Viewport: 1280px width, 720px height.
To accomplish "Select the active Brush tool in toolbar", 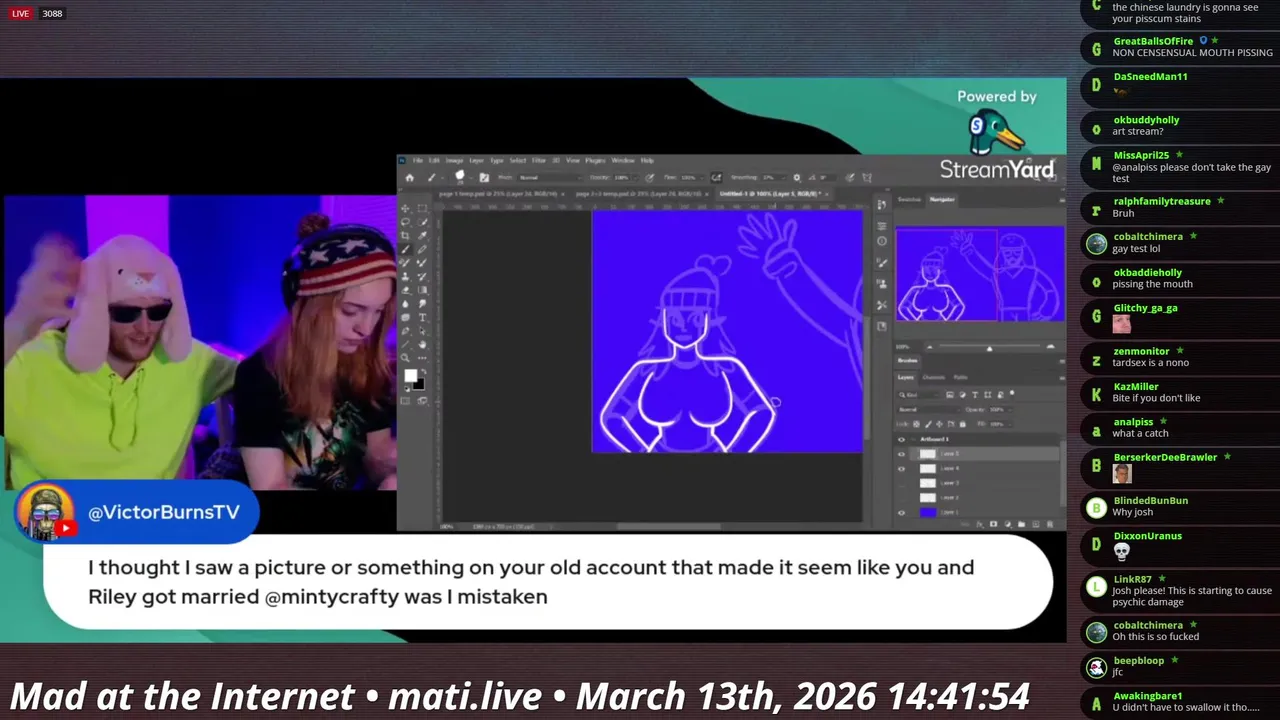I will (x=405, y=249).
